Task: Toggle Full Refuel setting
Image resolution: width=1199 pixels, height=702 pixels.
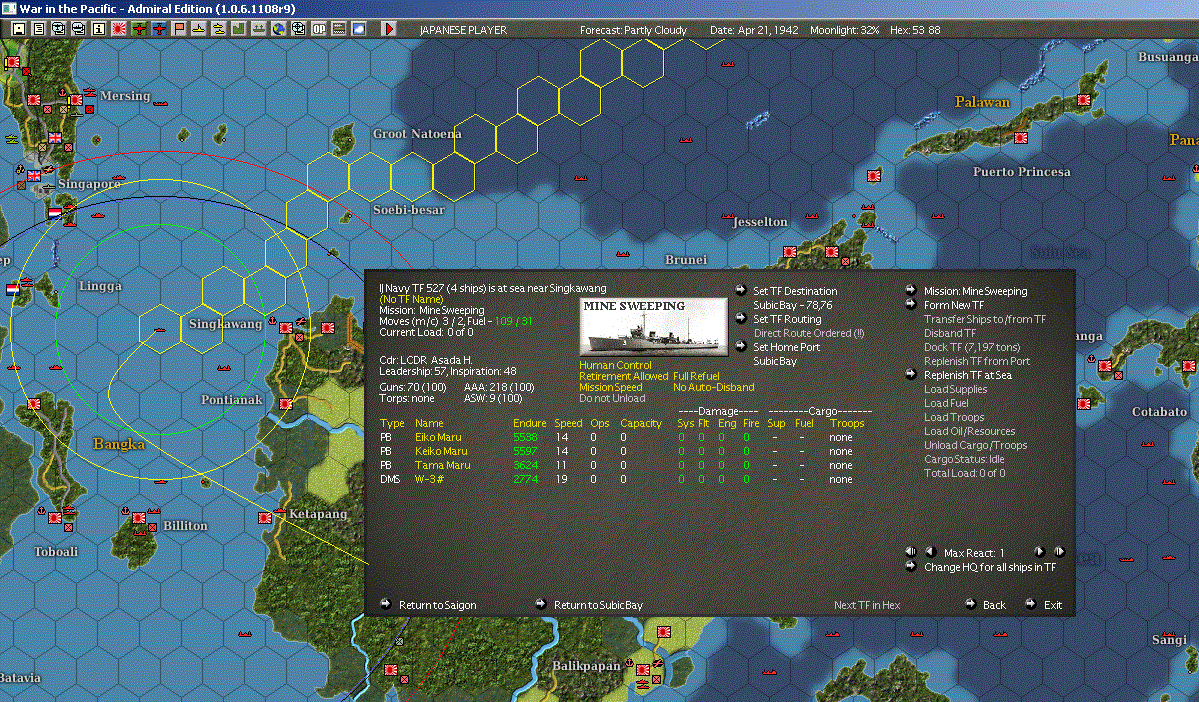Action: click(696, 376)
